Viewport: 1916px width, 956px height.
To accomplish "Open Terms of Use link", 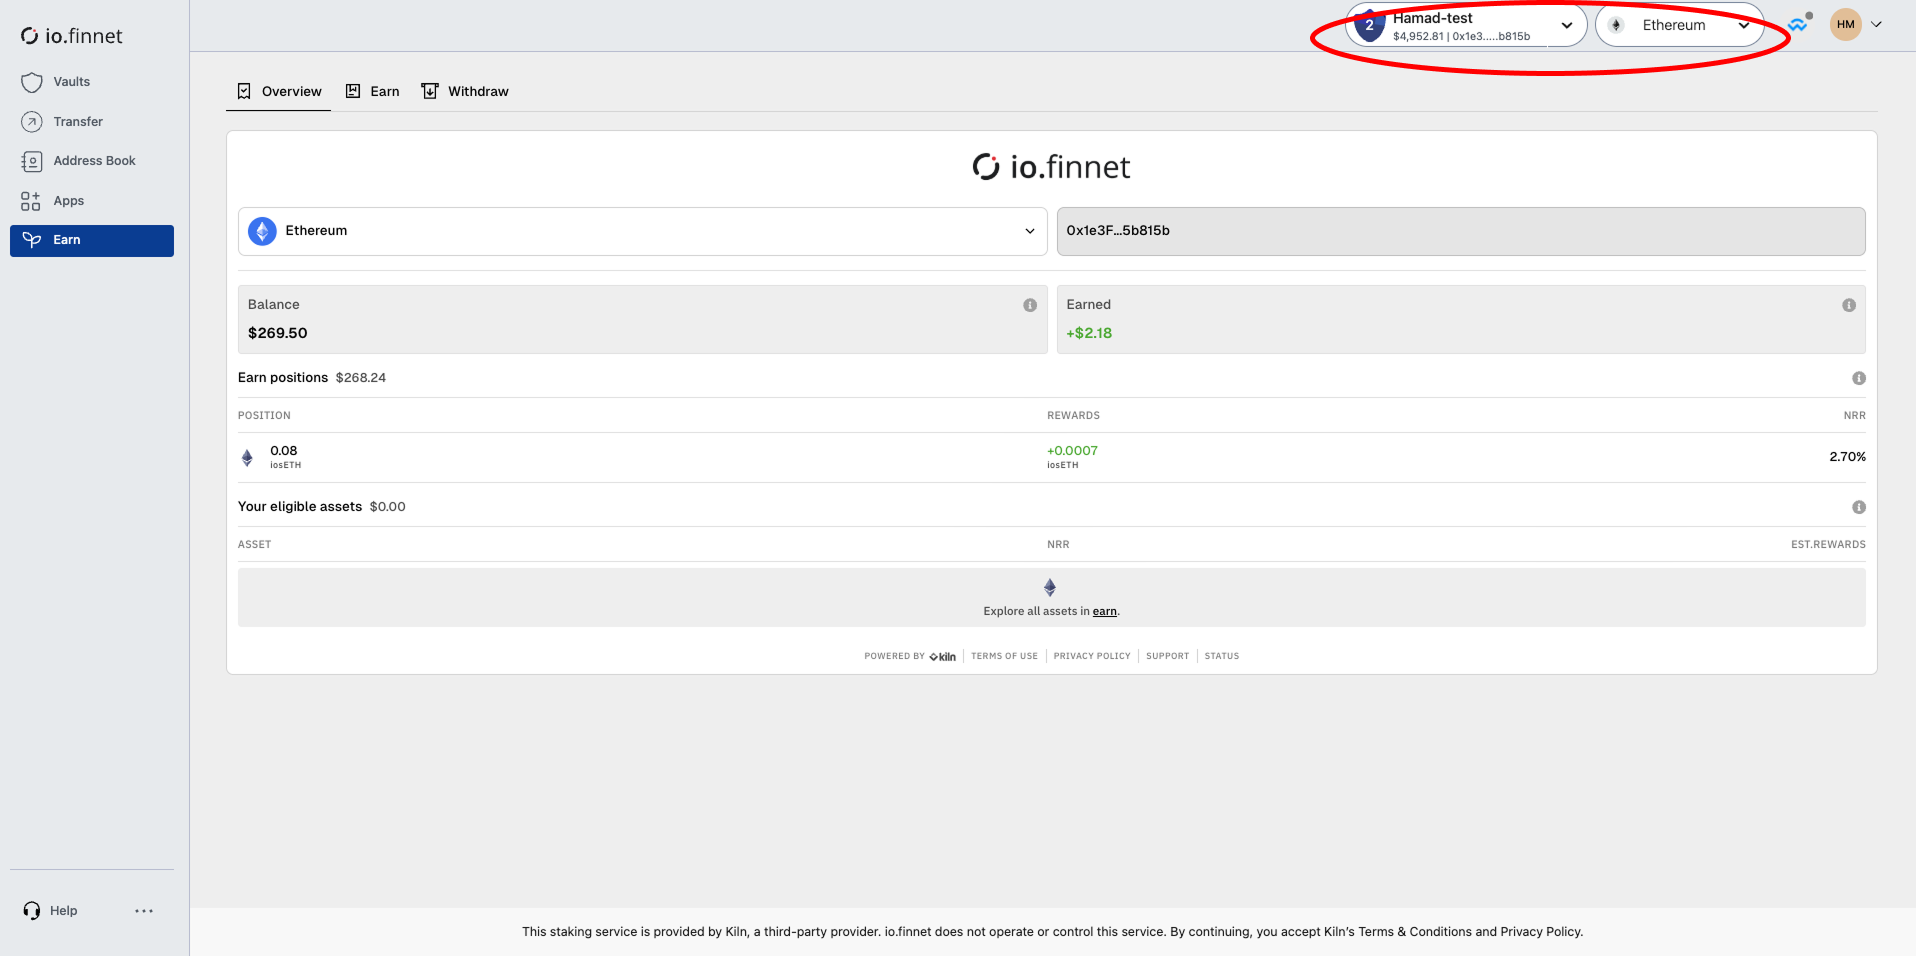I will pos(1004,656).
